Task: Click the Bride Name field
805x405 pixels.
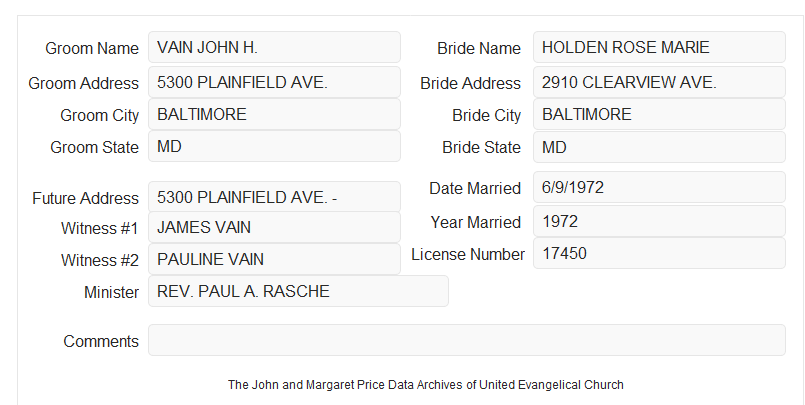Action: tap(659, 47)
